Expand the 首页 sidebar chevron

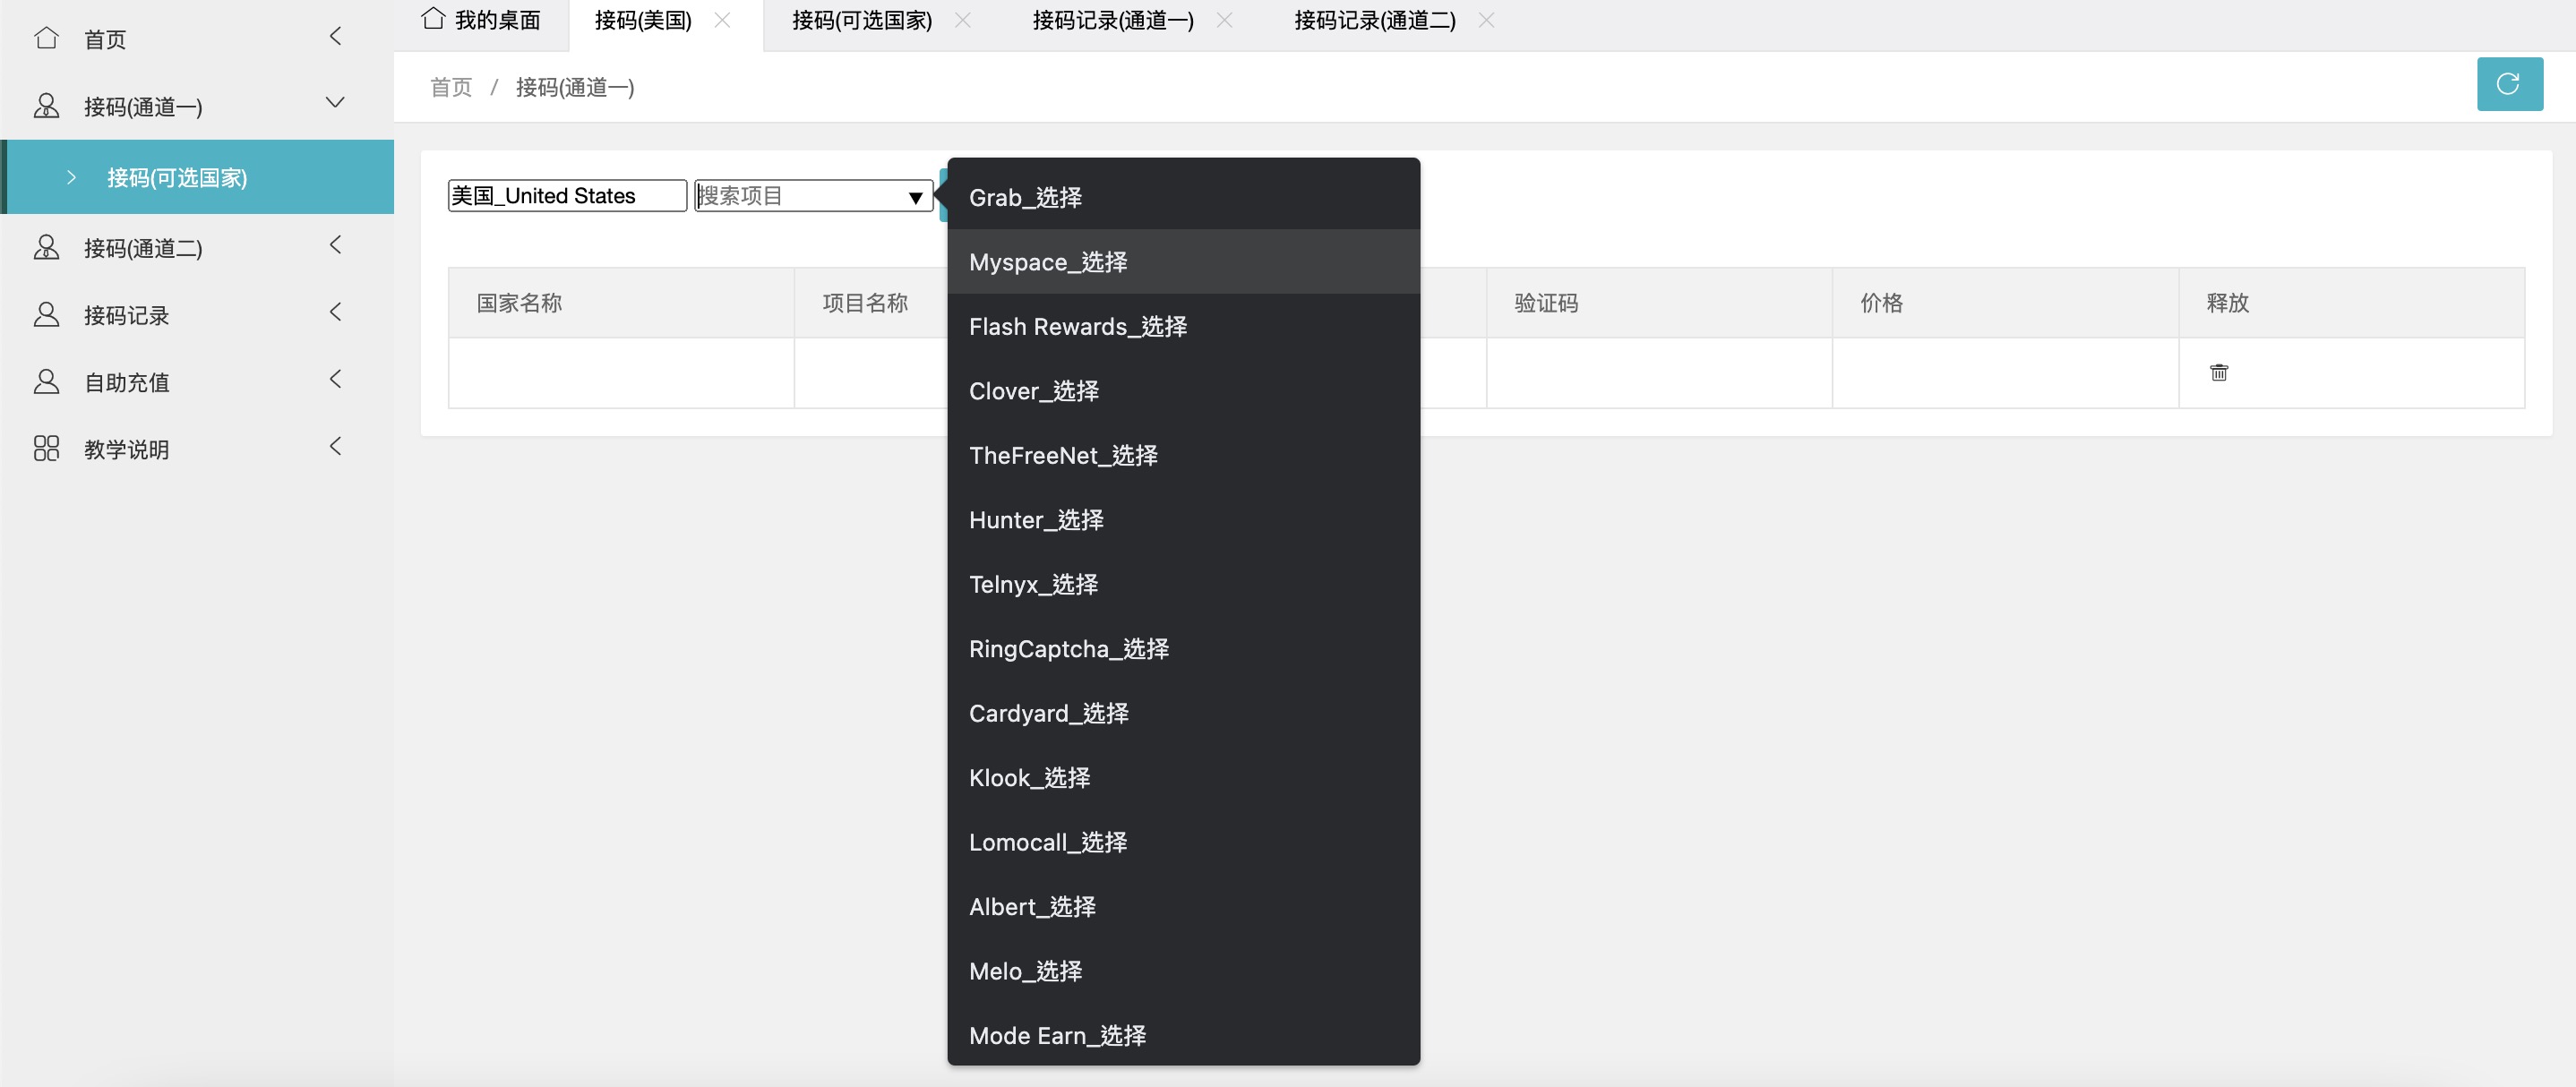coord(335,36)
